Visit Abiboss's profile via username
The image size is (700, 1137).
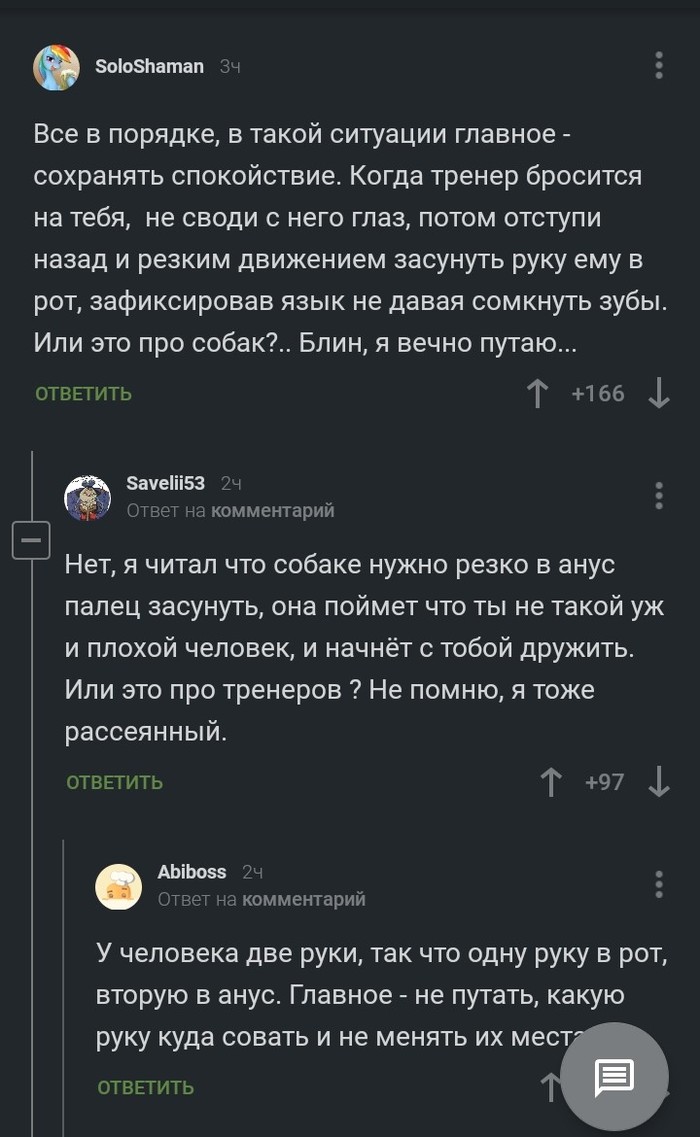coord(192,872)
